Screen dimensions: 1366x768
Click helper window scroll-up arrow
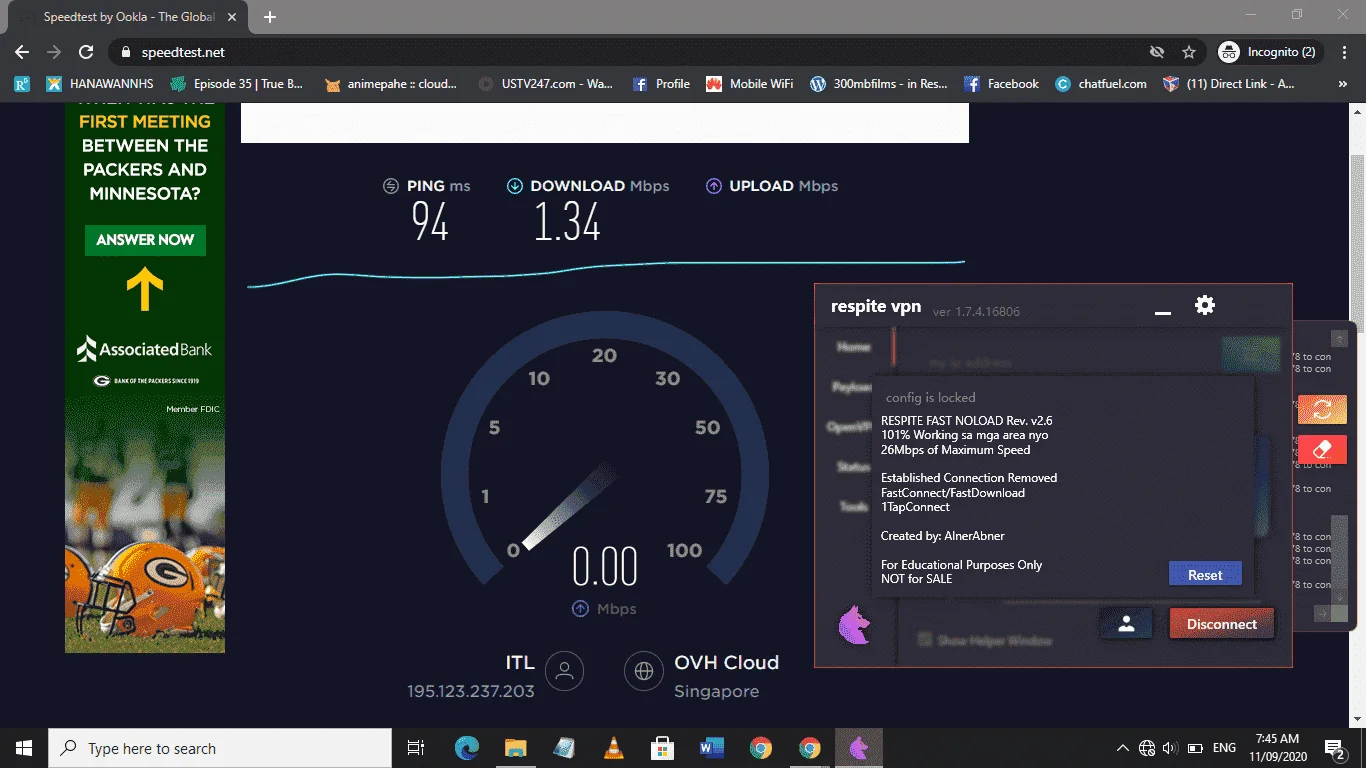pyautogui.click(x=1339, y=339)
